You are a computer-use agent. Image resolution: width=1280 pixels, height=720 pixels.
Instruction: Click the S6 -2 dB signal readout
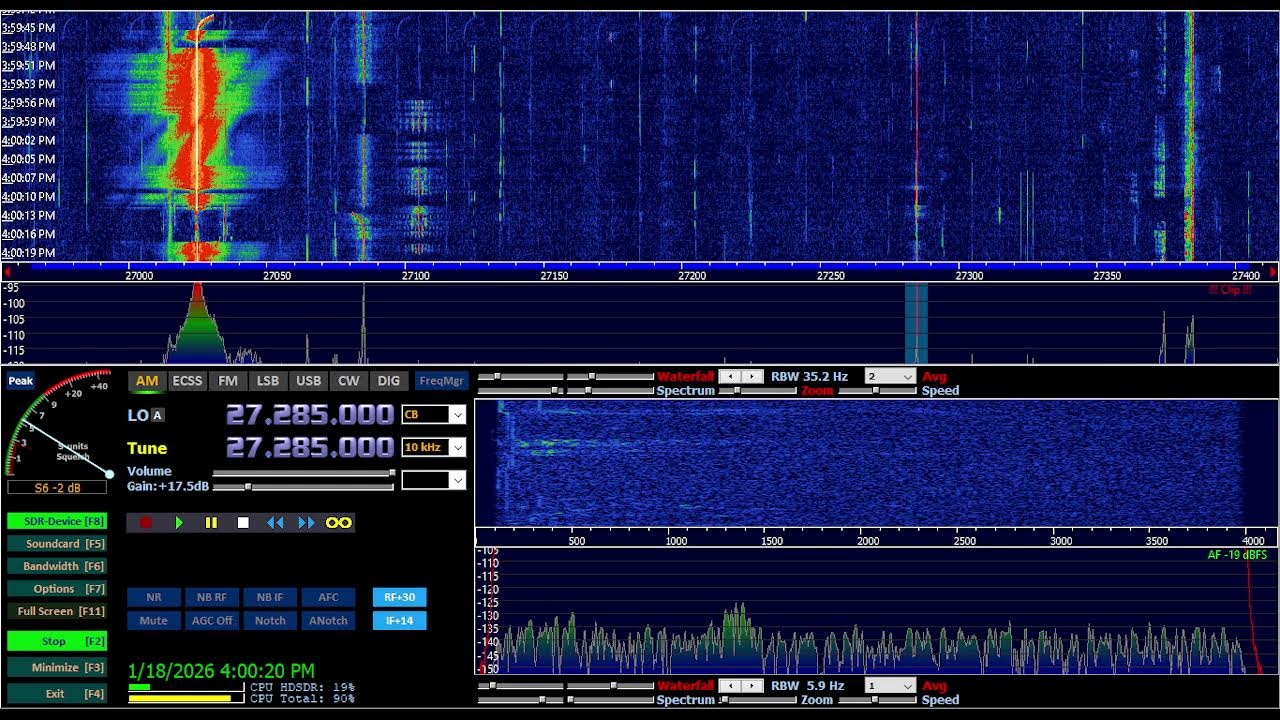pos(57,488)
